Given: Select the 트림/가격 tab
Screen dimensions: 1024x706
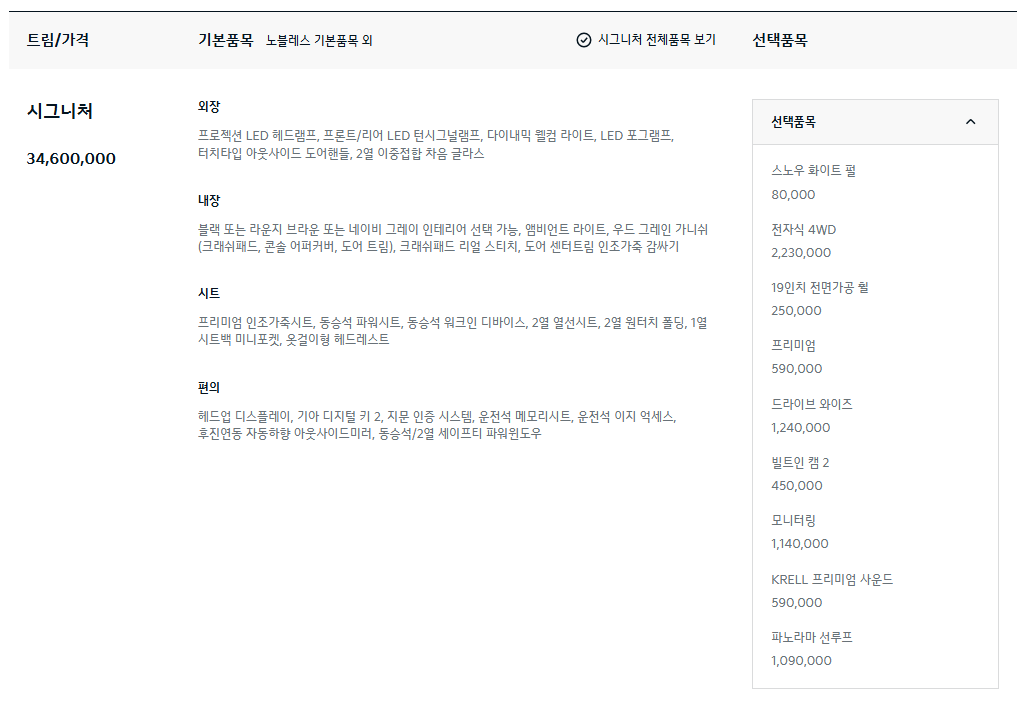Looking at the screenshot, I should (x=56, y=40).
